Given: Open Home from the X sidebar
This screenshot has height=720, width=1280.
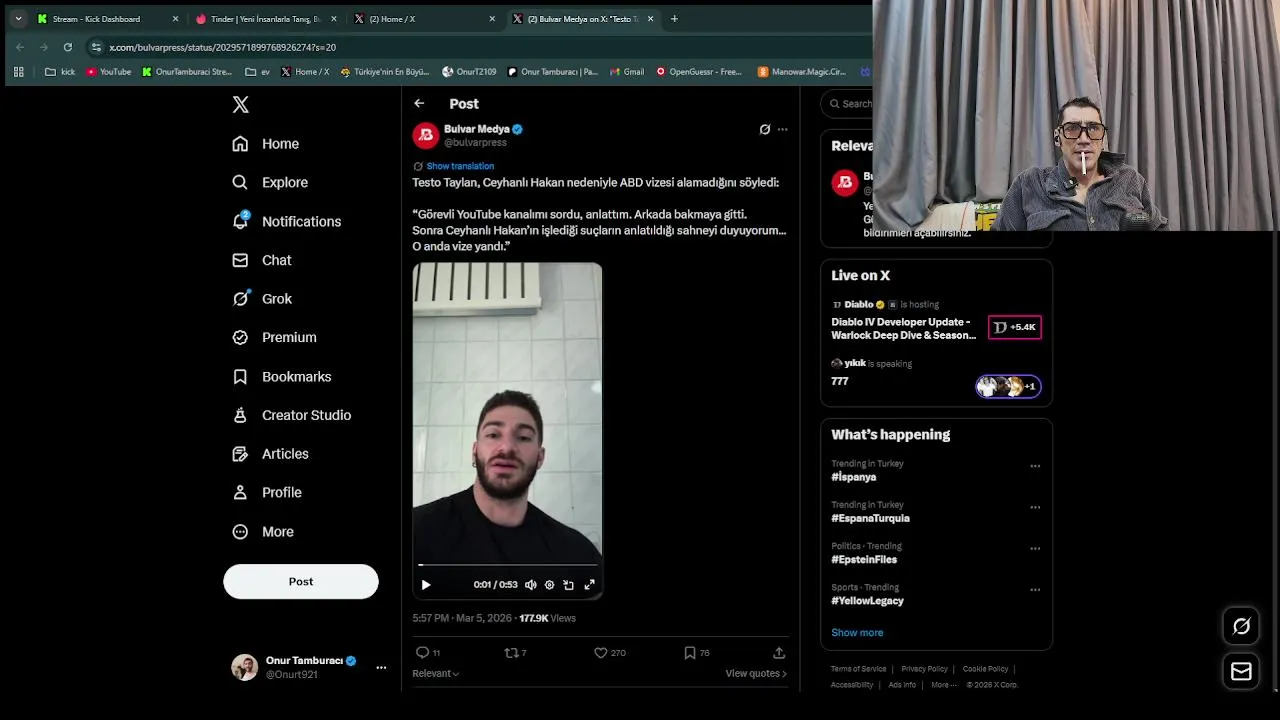Looking at the screenshot, I should [x=266, y=144].
